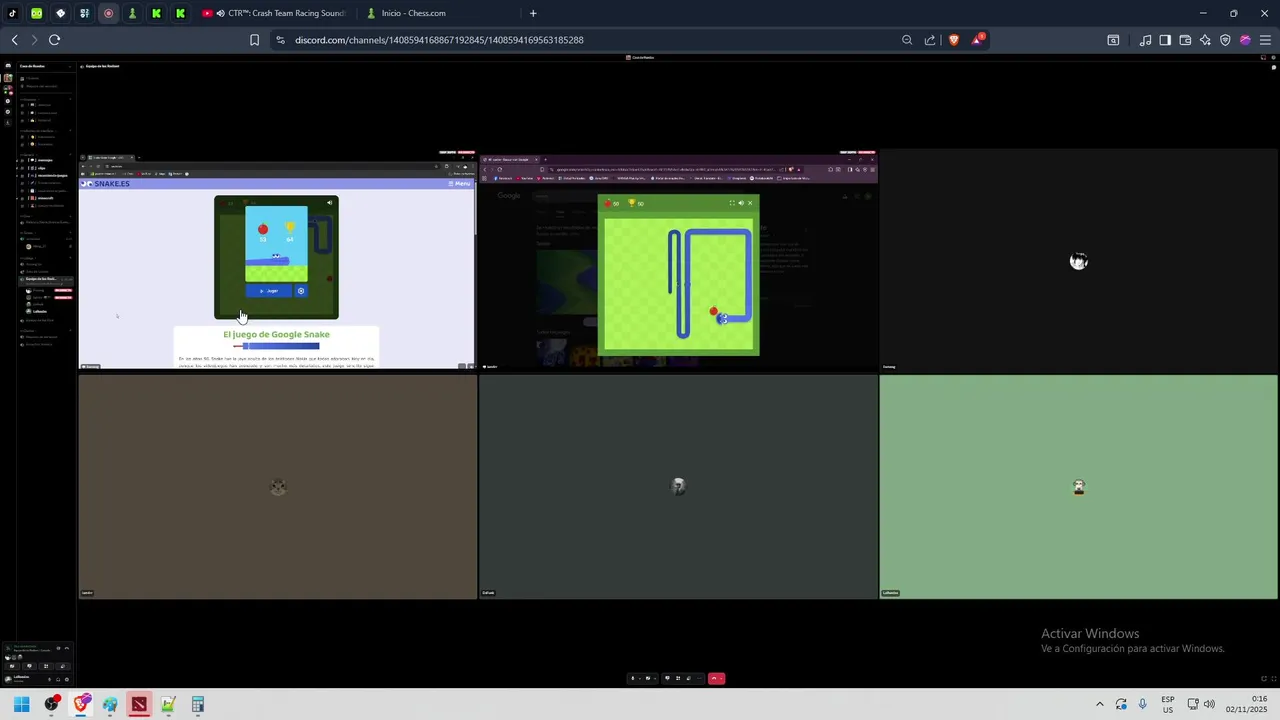Click the settings icon beside Jugar
This screenshot has height=720, width=1280.
301,291
